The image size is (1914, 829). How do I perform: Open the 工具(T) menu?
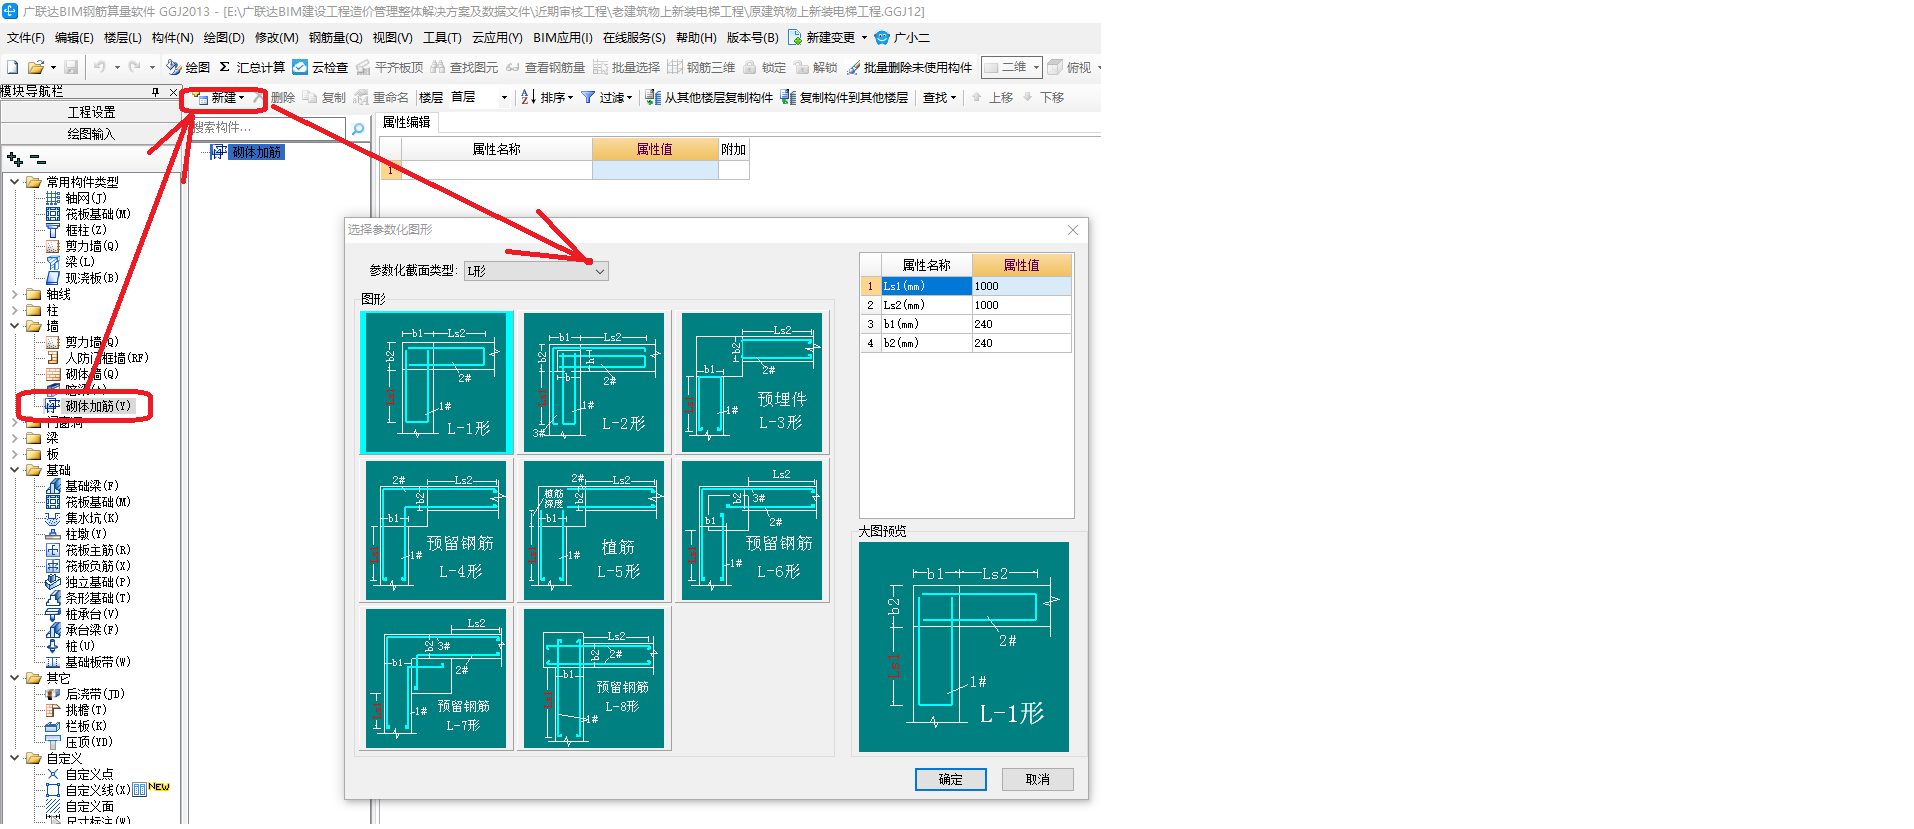(442, 38)
